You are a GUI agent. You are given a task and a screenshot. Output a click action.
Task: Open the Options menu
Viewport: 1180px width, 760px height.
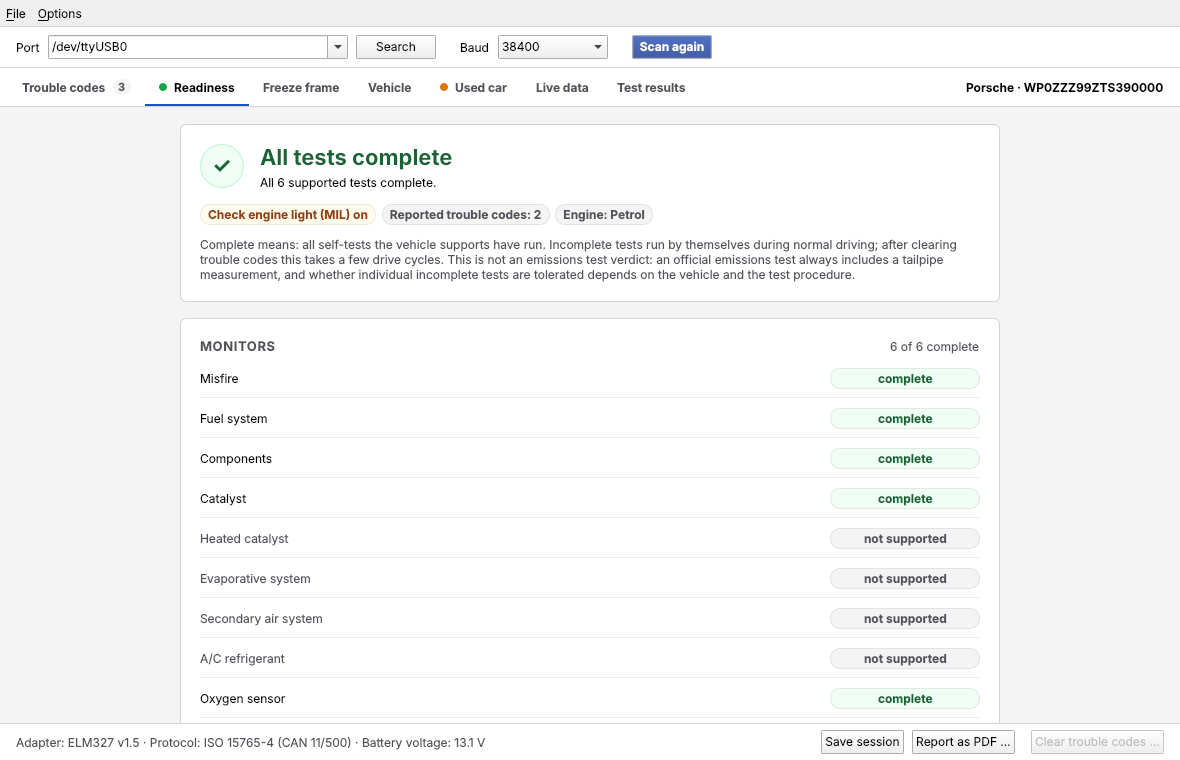coord(59,14)
